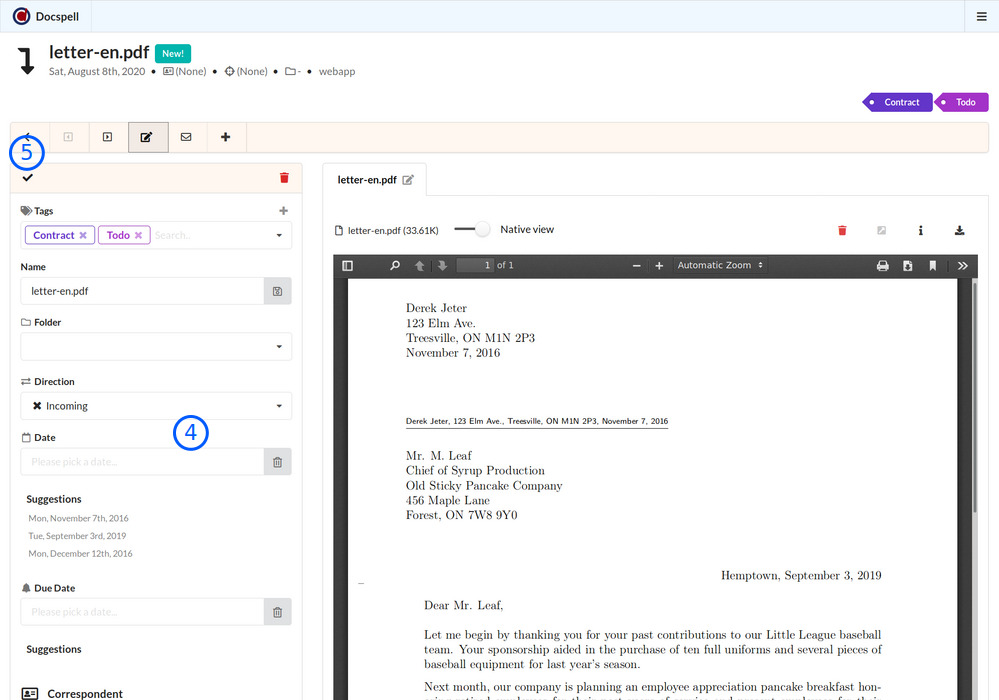Toggle the PDF viewer sidebar
This screenshot has height=700, width=999.
pos(348,266)
